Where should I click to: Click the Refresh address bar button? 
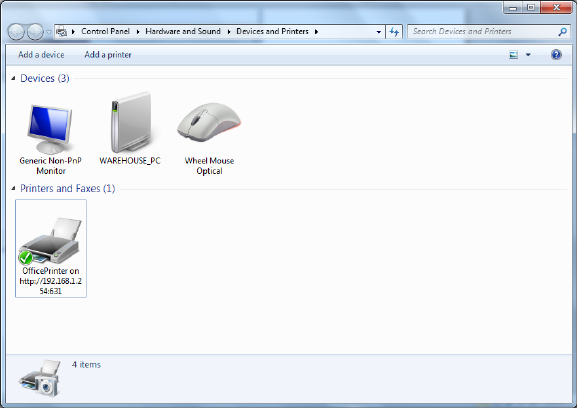(394, 32)
